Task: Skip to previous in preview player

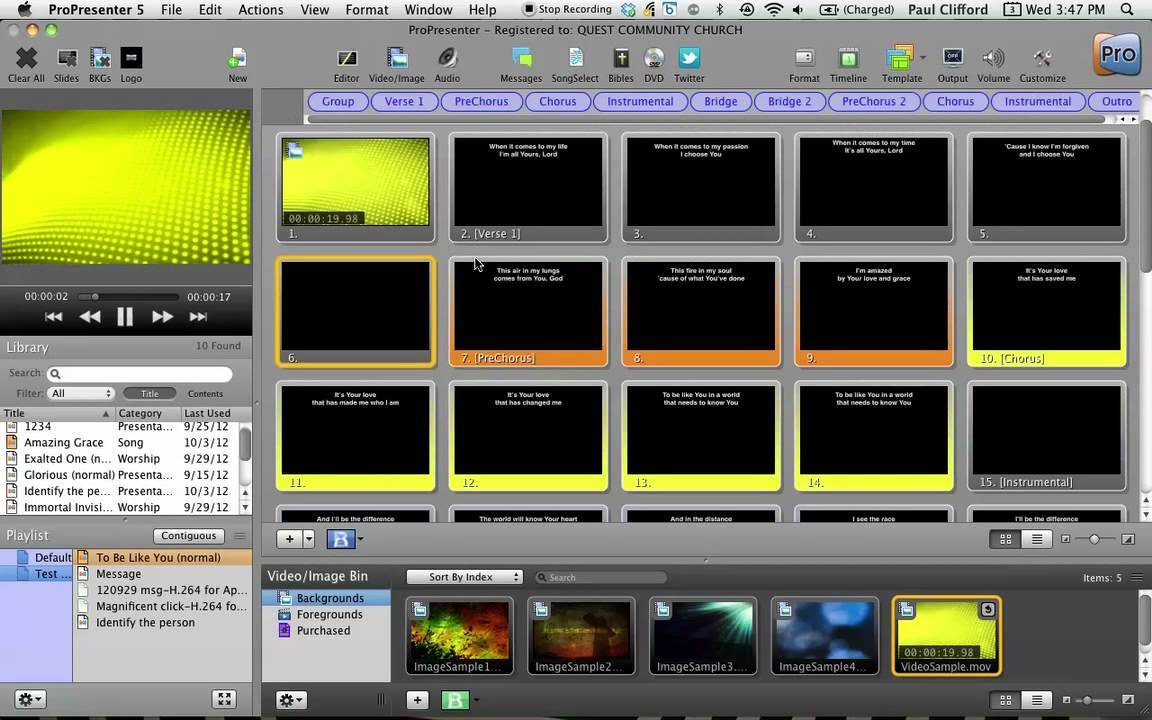Action: point(54,317)
